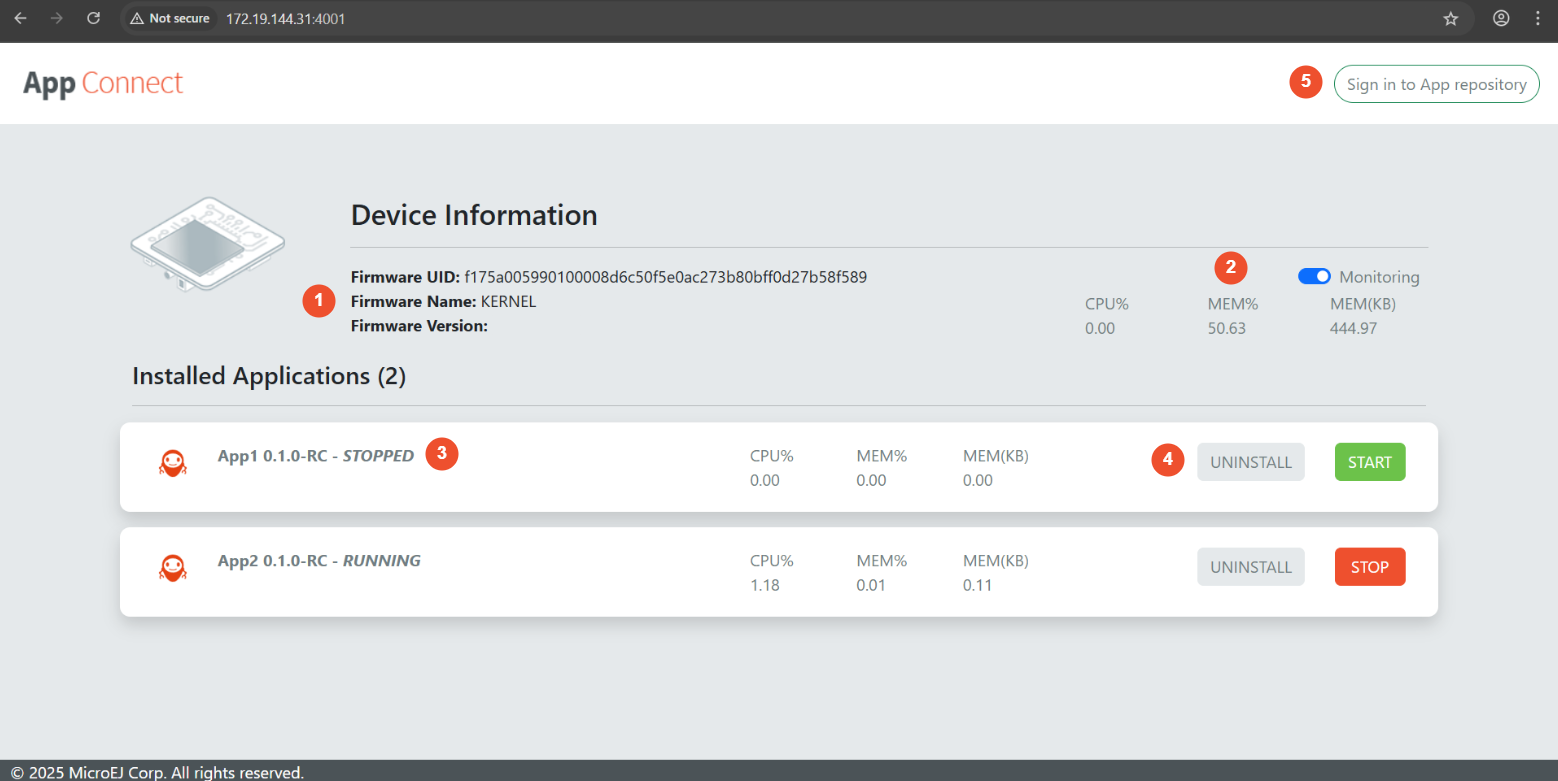This screenshot has height=781, width=1558.
Task: Uninstall App1 0.1.0-RC
Action: click(1250, 462)
